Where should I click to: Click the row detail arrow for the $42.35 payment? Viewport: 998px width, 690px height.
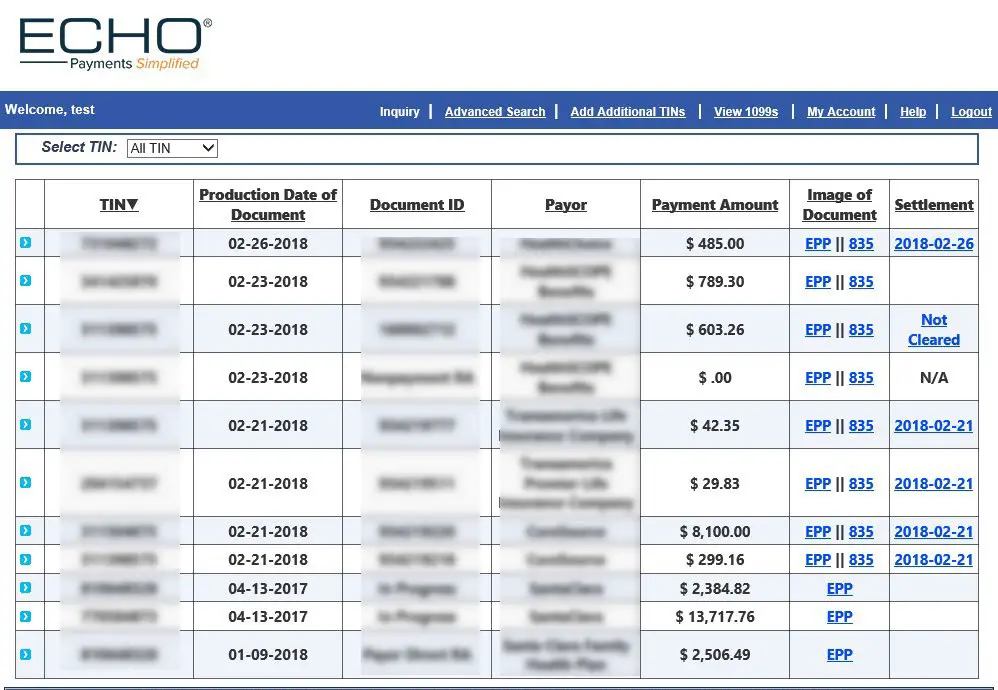(x=26, y=425)
